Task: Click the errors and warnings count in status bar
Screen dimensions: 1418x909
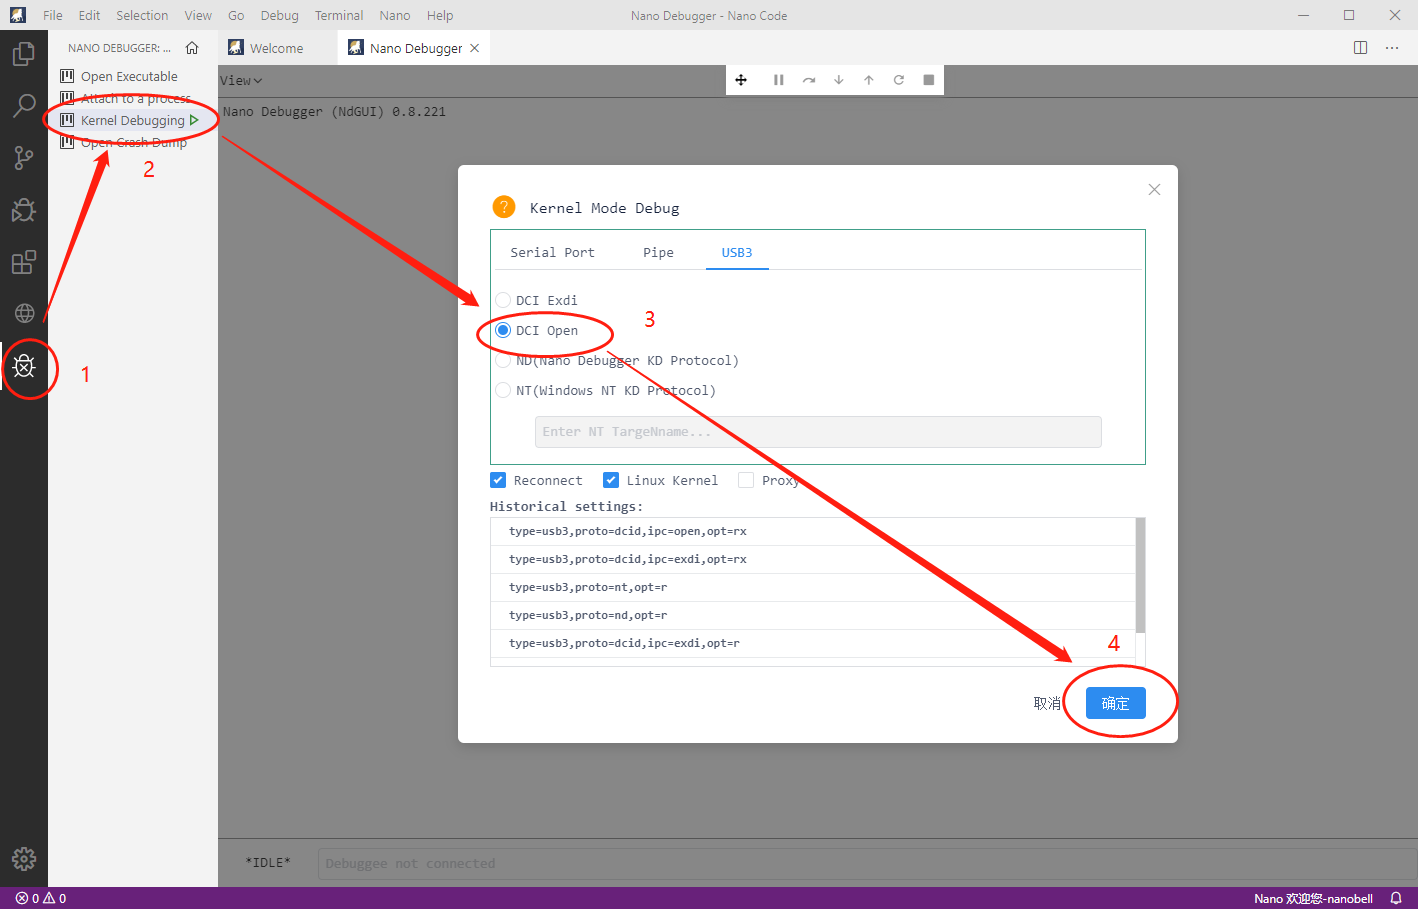Action: coord(41,898)
